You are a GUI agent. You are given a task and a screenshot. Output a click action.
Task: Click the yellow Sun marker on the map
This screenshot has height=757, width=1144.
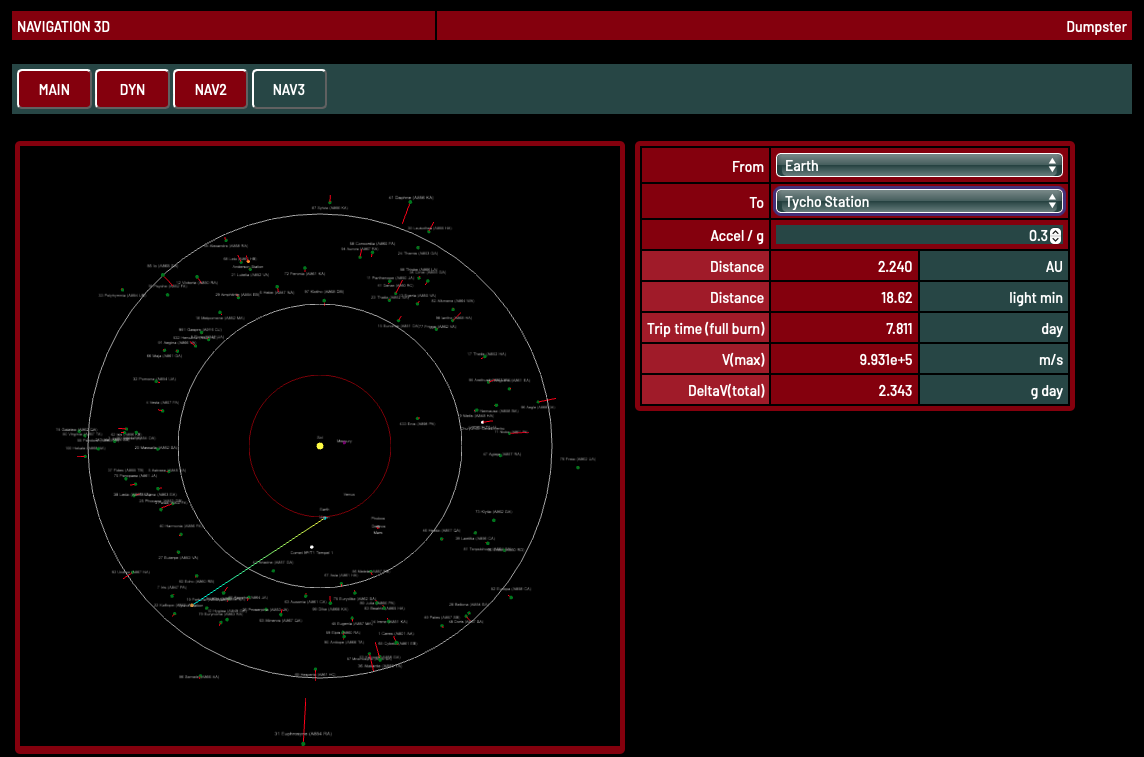[x=320, y=445]
